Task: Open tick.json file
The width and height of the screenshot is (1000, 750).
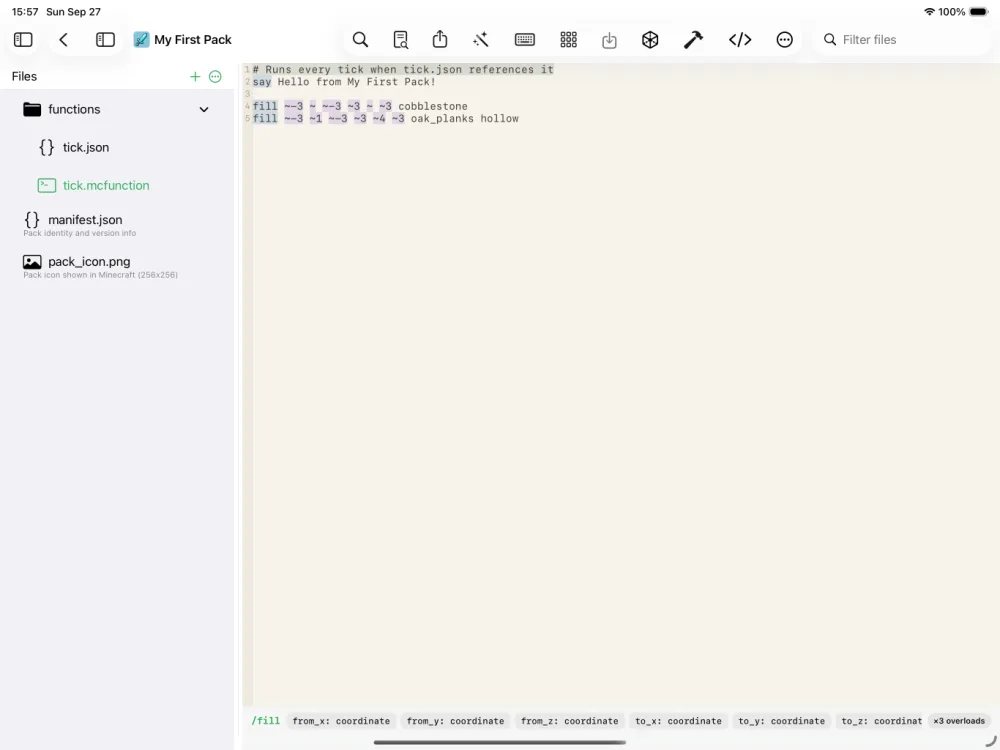Action: 86,147
